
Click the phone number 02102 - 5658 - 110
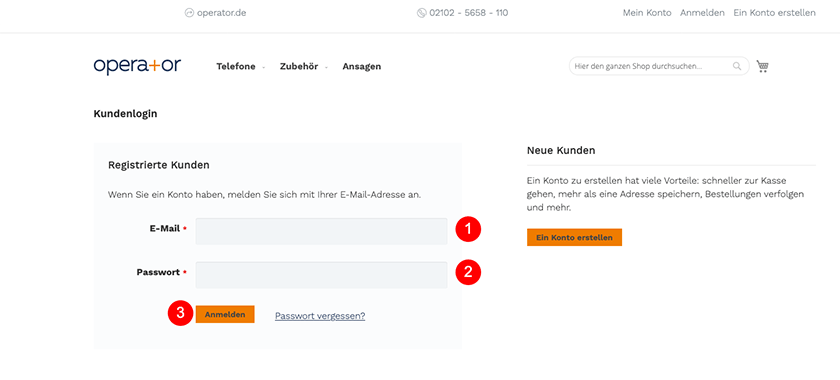tap(468, 13)
